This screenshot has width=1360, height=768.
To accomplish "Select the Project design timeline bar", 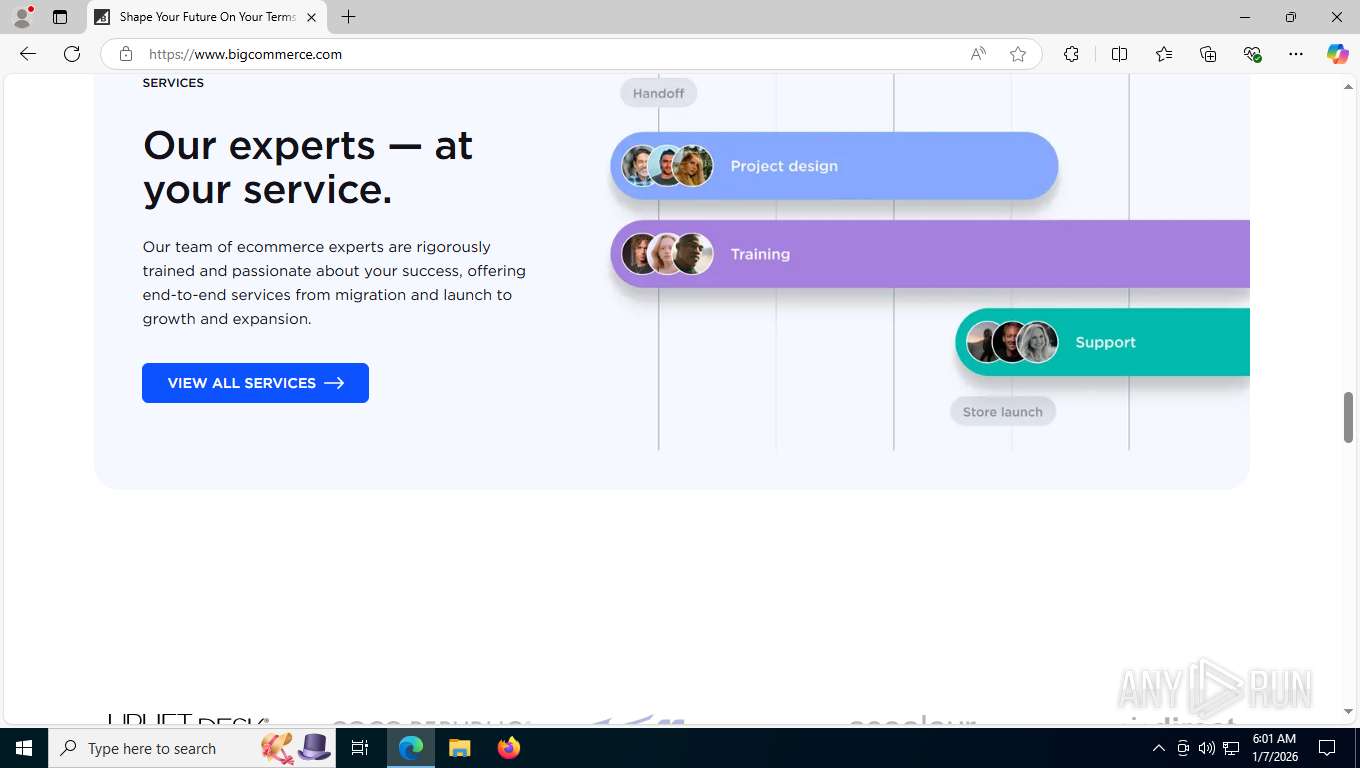I will (834, 166).
